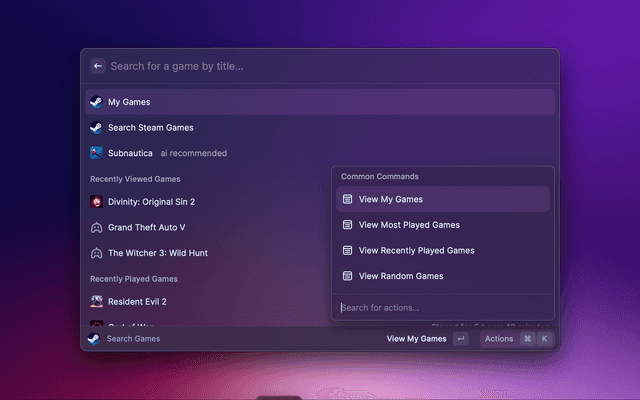Click the Steam icon next to Search Steam Games

pyautogui.click(x=96, y=128)
